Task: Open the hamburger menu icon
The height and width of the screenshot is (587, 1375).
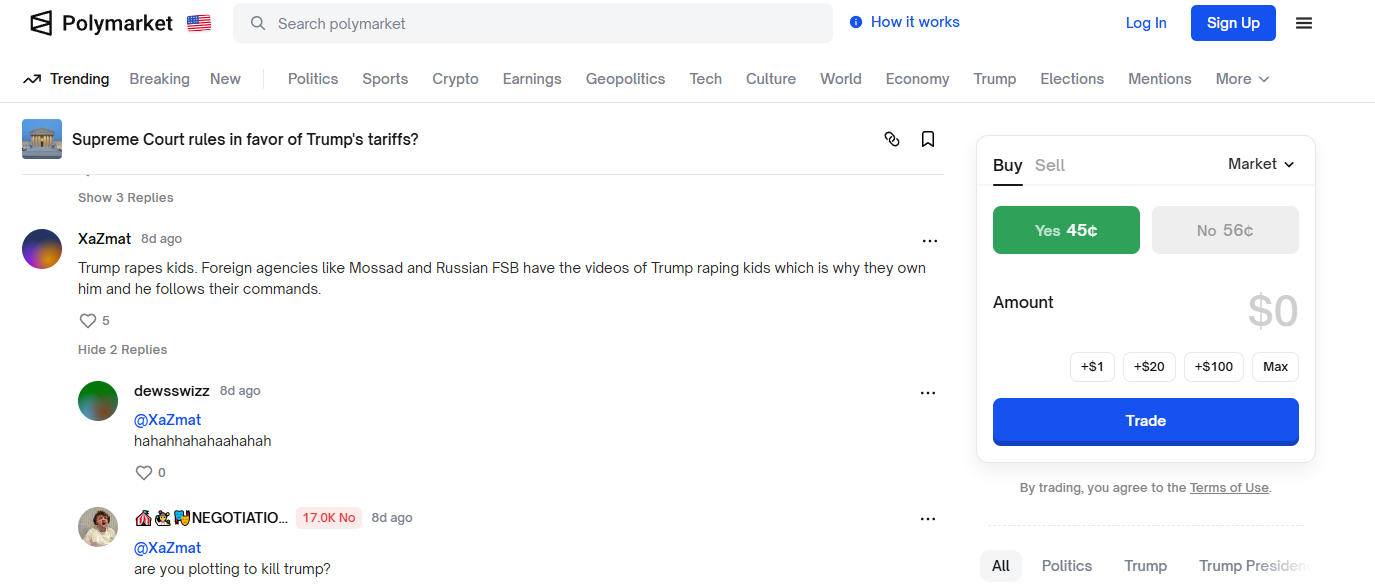Action: click(x=1304, y=23)
